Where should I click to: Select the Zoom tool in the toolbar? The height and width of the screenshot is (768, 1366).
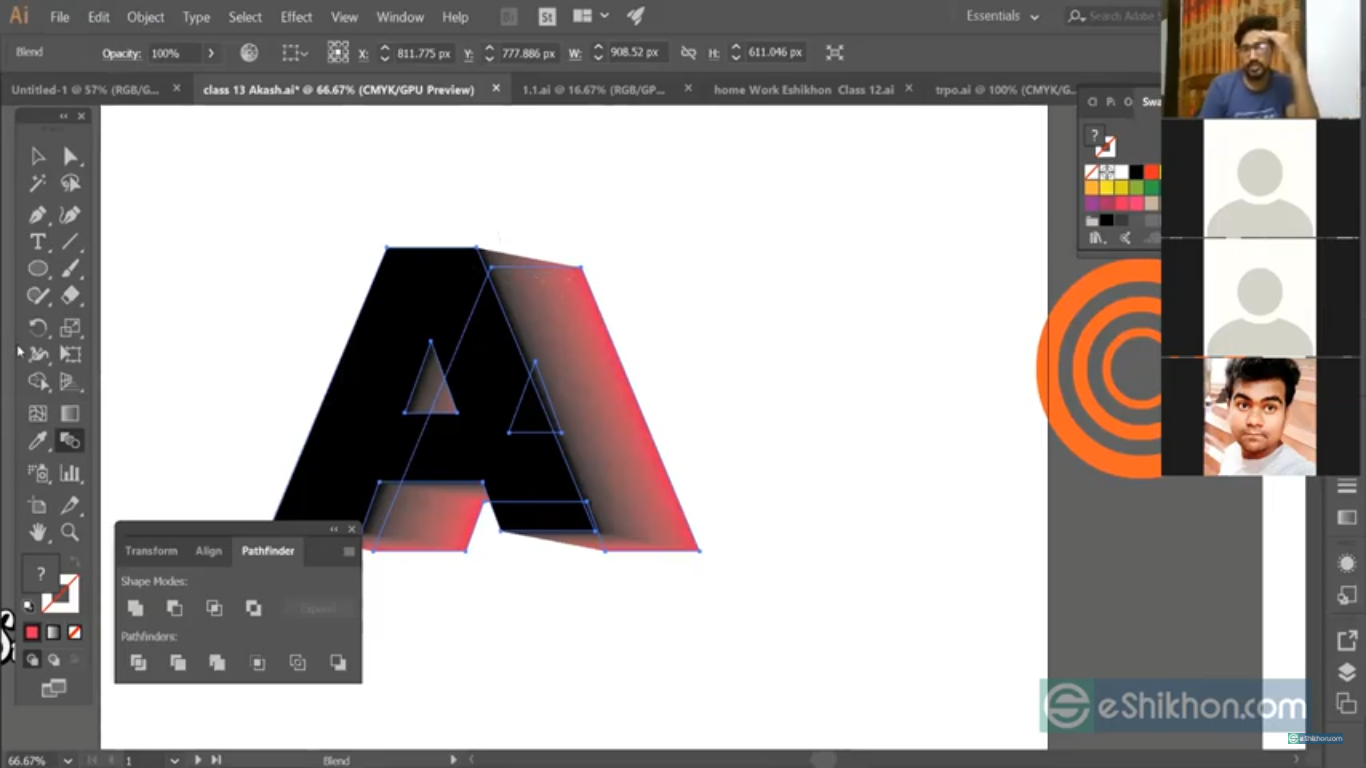pos(71,532)
